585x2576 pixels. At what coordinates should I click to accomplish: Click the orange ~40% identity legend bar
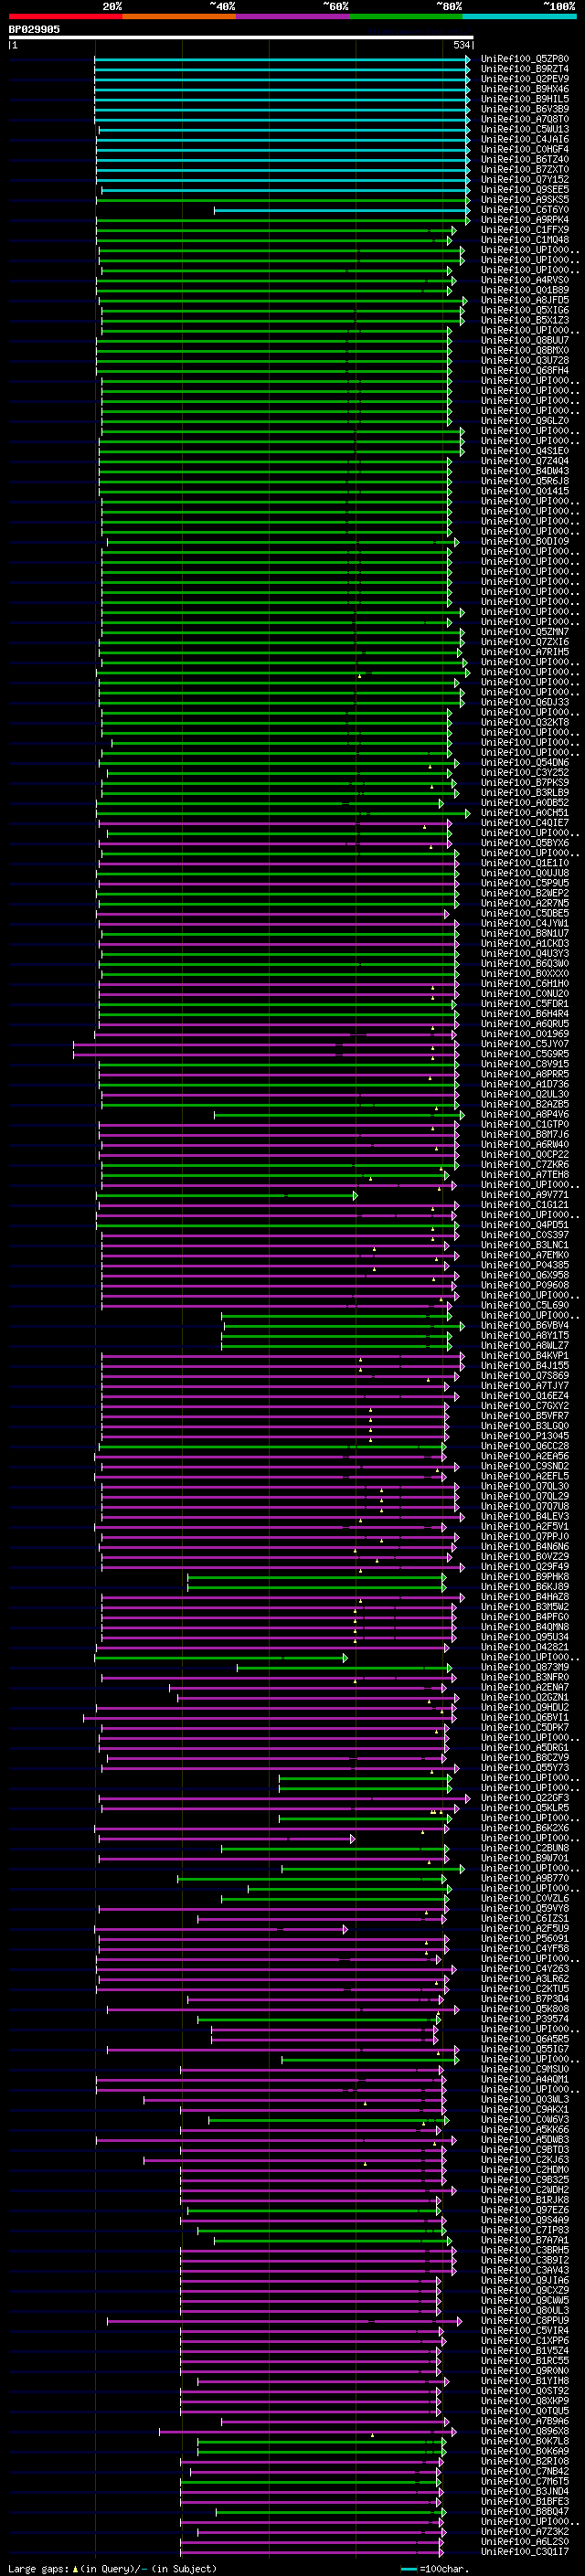pos(179,16)
